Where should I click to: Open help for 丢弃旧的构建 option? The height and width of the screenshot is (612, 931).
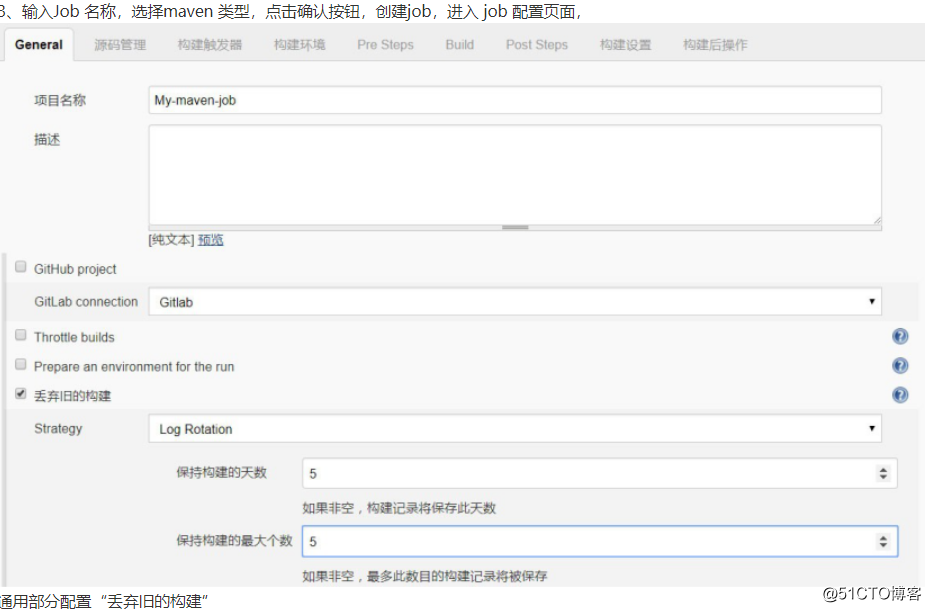[900, 395]
